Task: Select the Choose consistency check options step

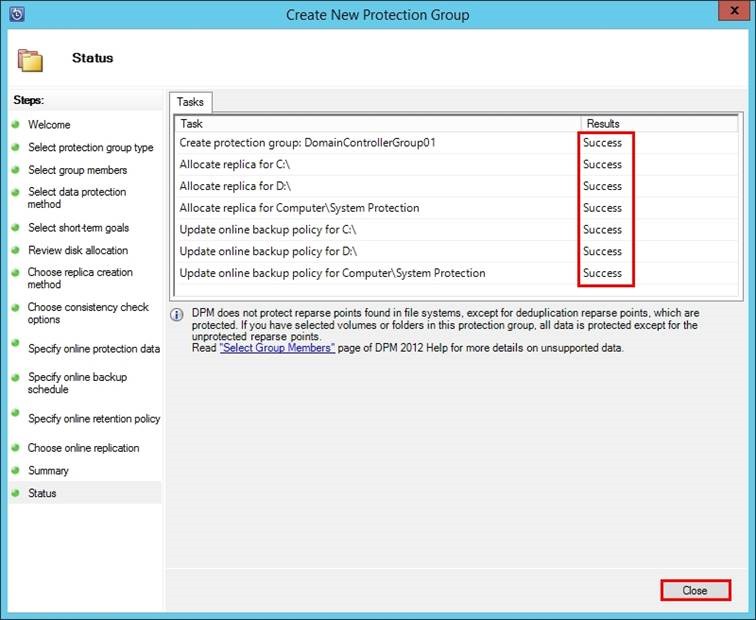Action: click(x=88, y=313)
